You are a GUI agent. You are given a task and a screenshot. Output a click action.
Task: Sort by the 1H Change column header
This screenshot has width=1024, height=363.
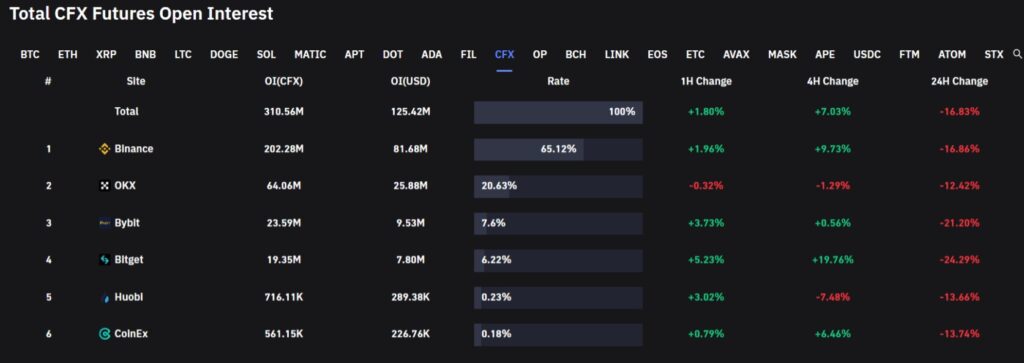[x=705, y=82]
